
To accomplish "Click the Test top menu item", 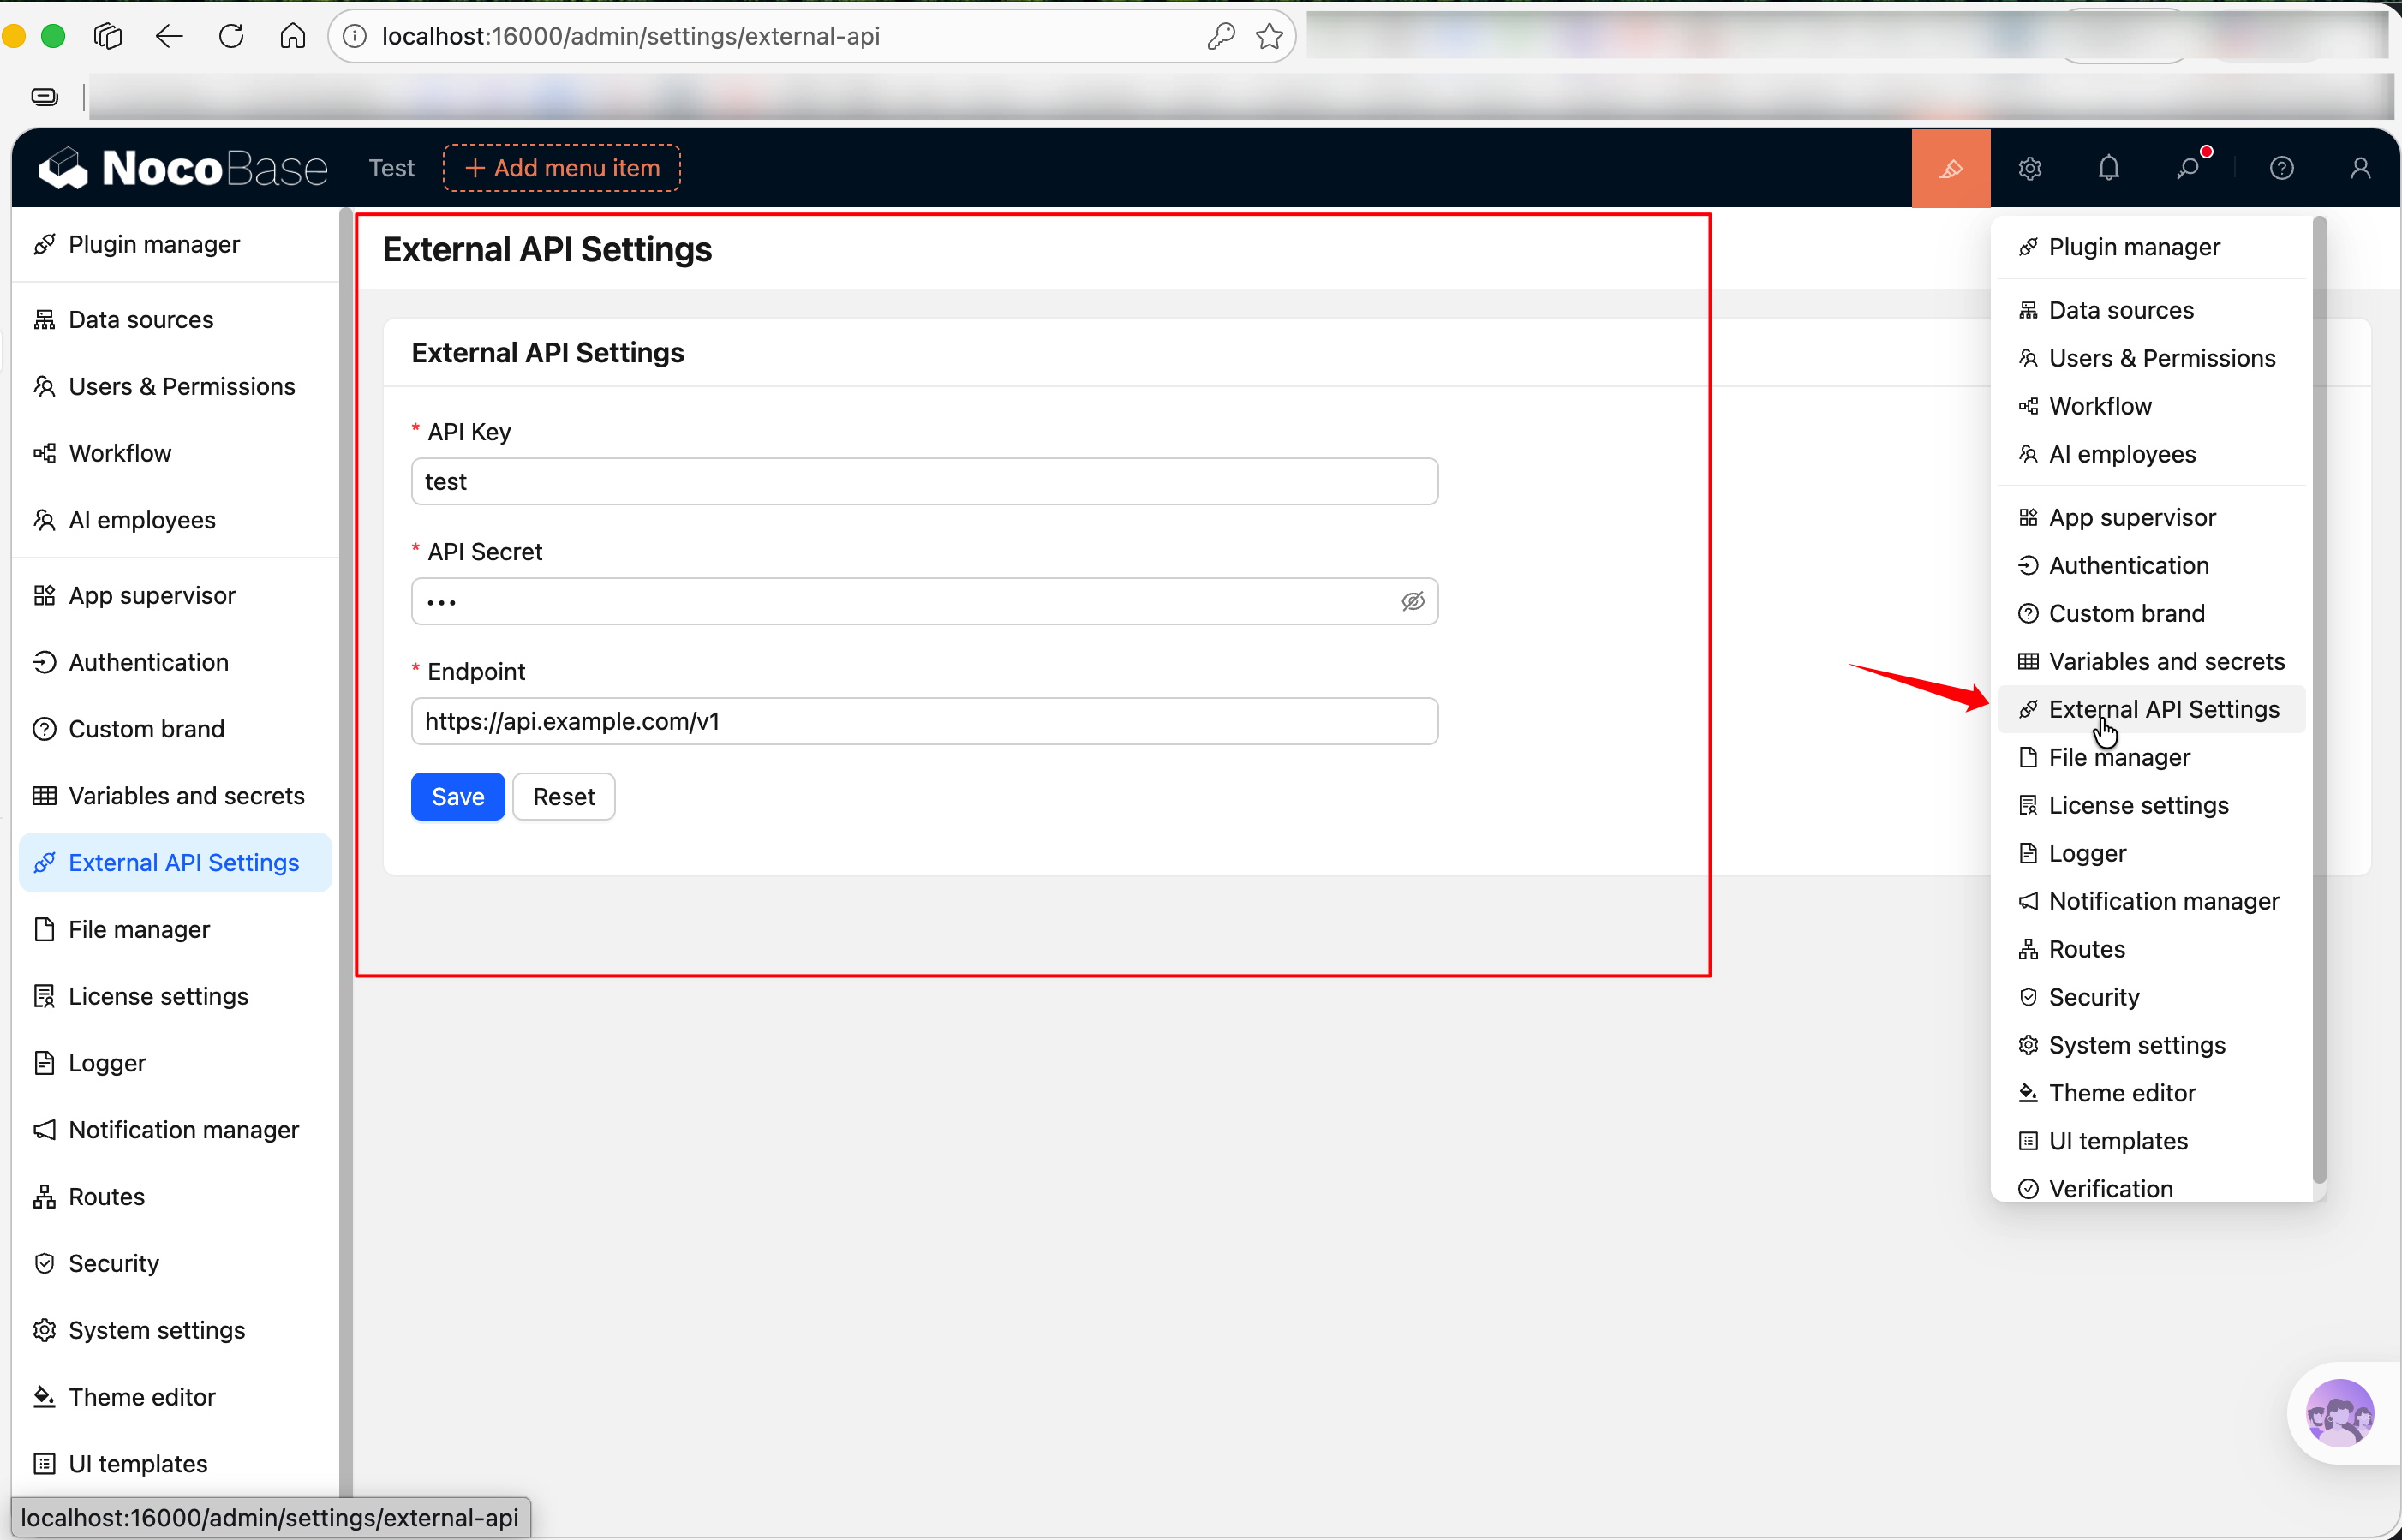I will coord(391,168).
